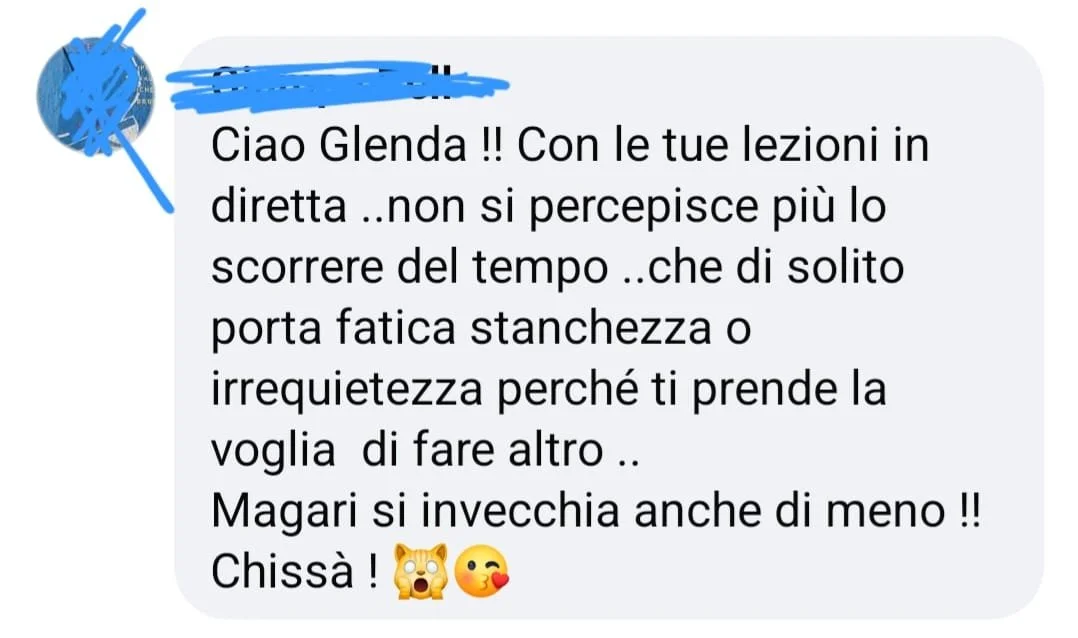Viewport: 1078px width, 638px height.
Task: Click the word "stanchezza"
Action: click(591, 327)
